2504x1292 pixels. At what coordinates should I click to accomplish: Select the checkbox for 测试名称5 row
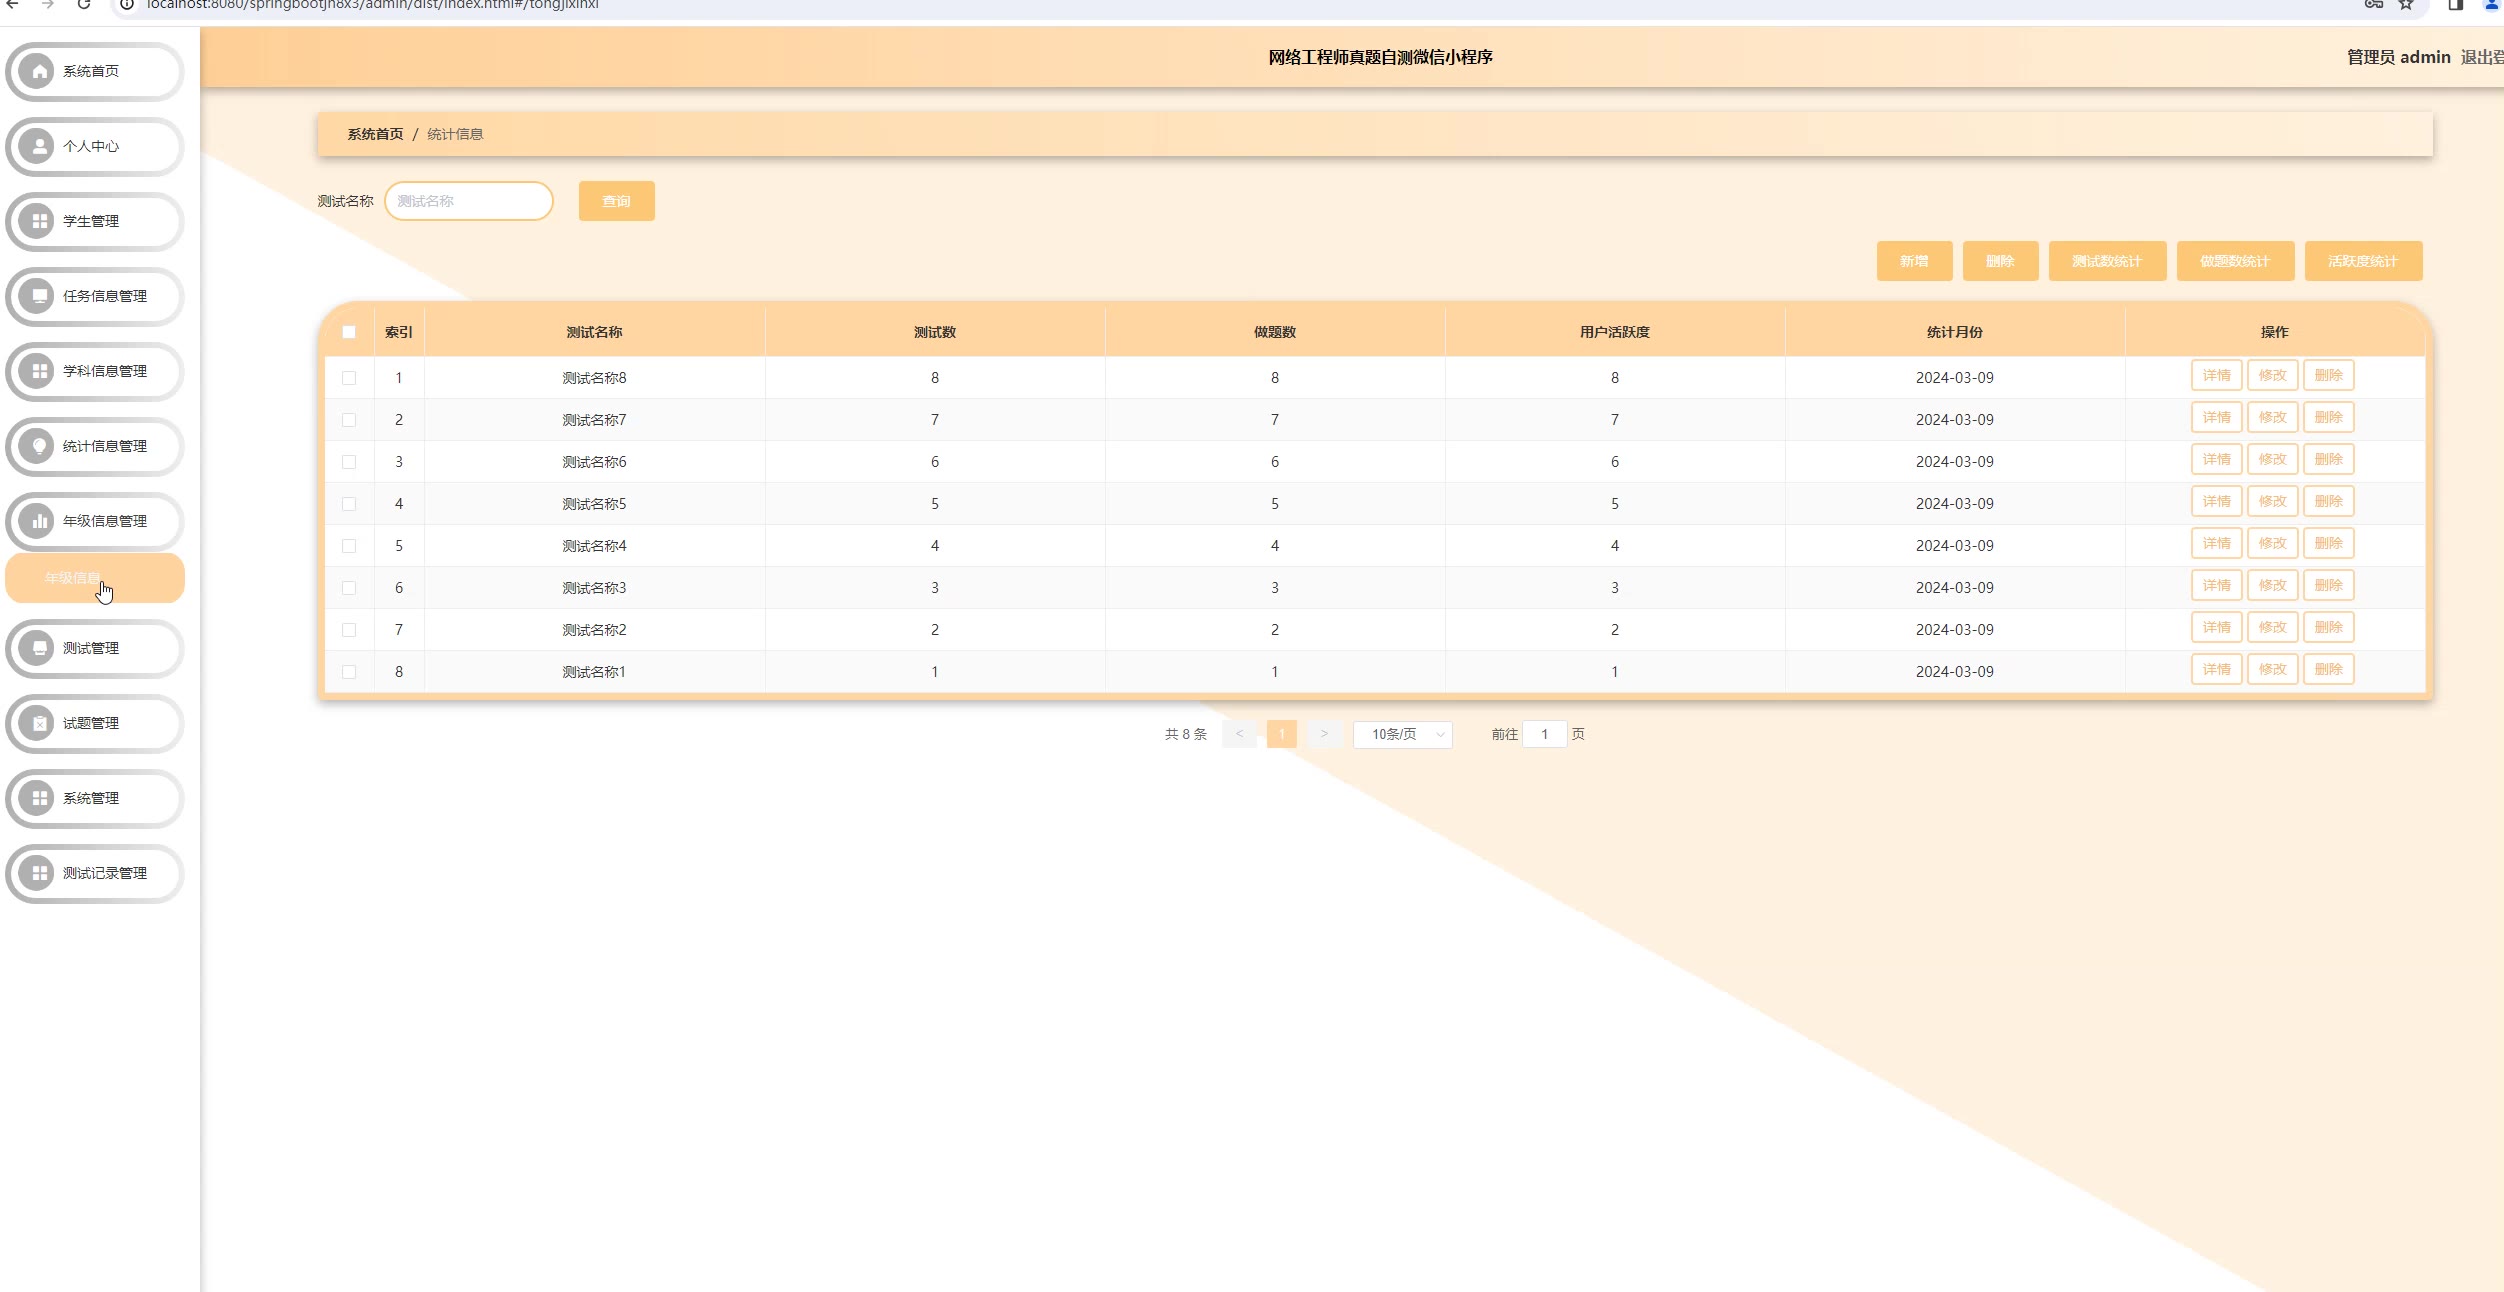pyautogui.click(x=349, y=504)
